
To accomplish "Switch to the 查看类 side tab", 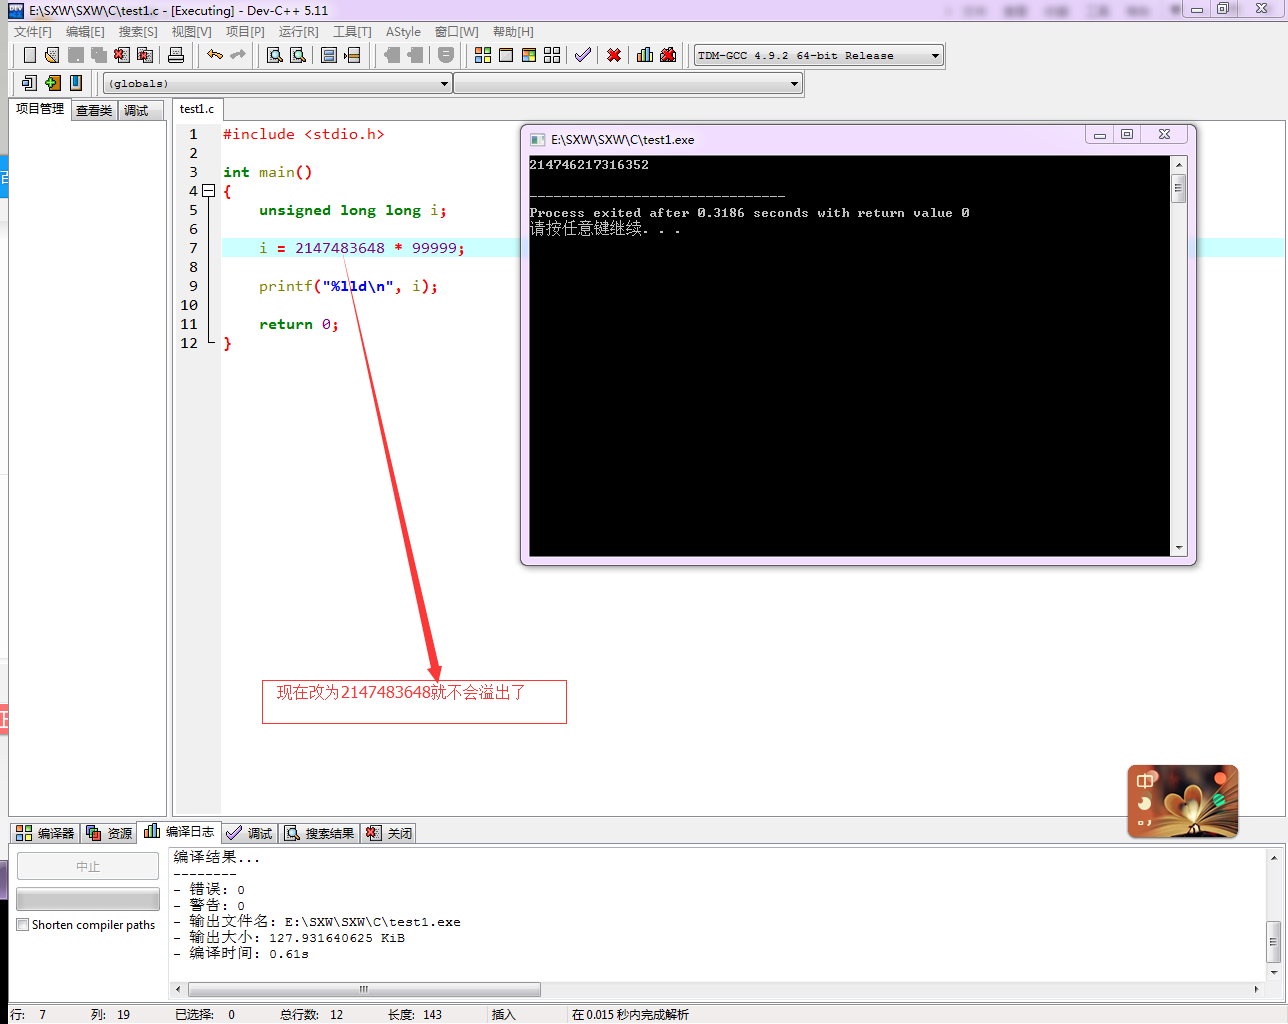I will (x=94, y=111).
